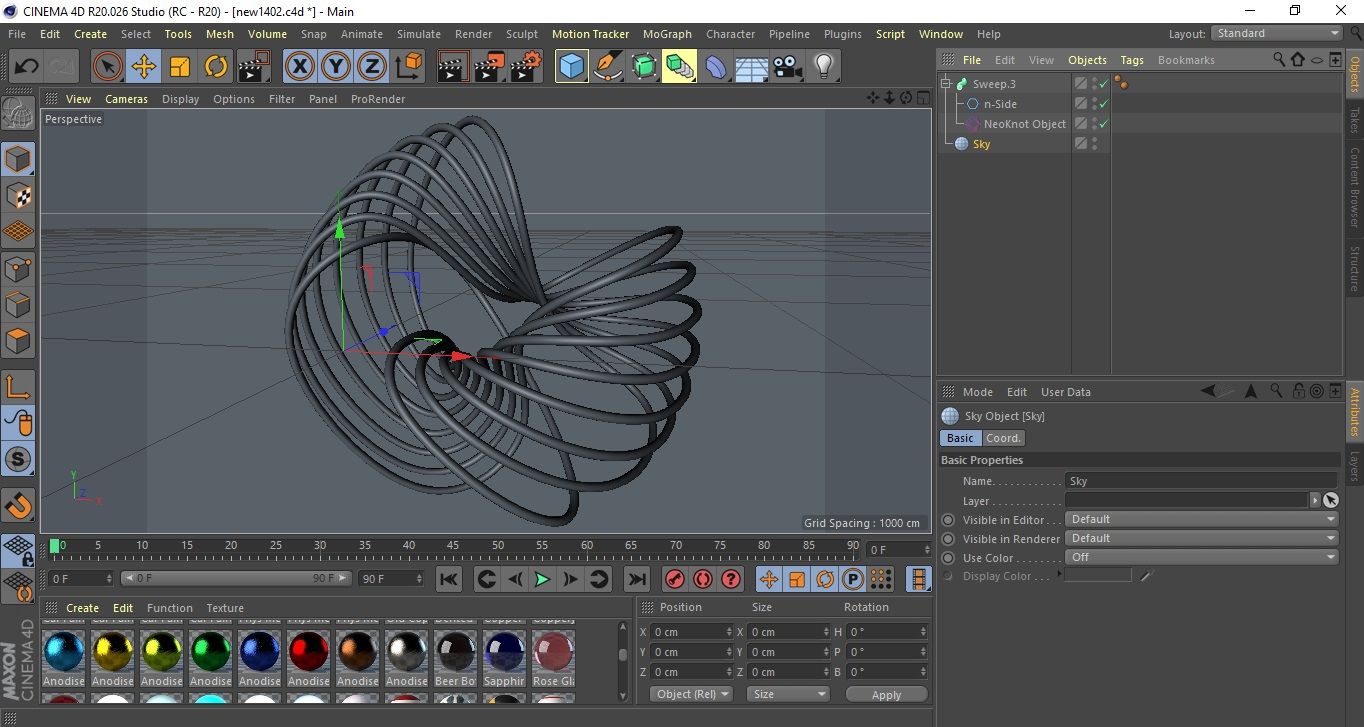Switch to Points mode
The width and height of the screenshot is (1364, 727).
coord(18,268)
